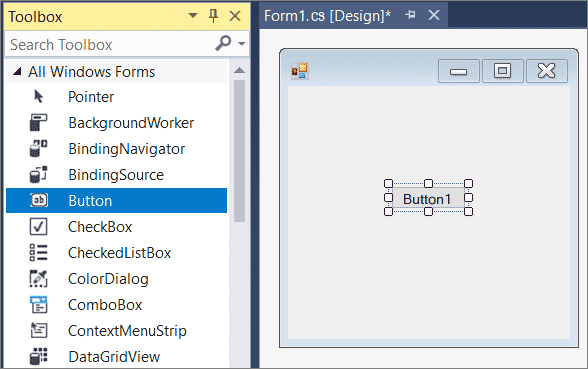
Task: Click the bottom-right resize handle of Button1
Action: (x=468, y=212)
